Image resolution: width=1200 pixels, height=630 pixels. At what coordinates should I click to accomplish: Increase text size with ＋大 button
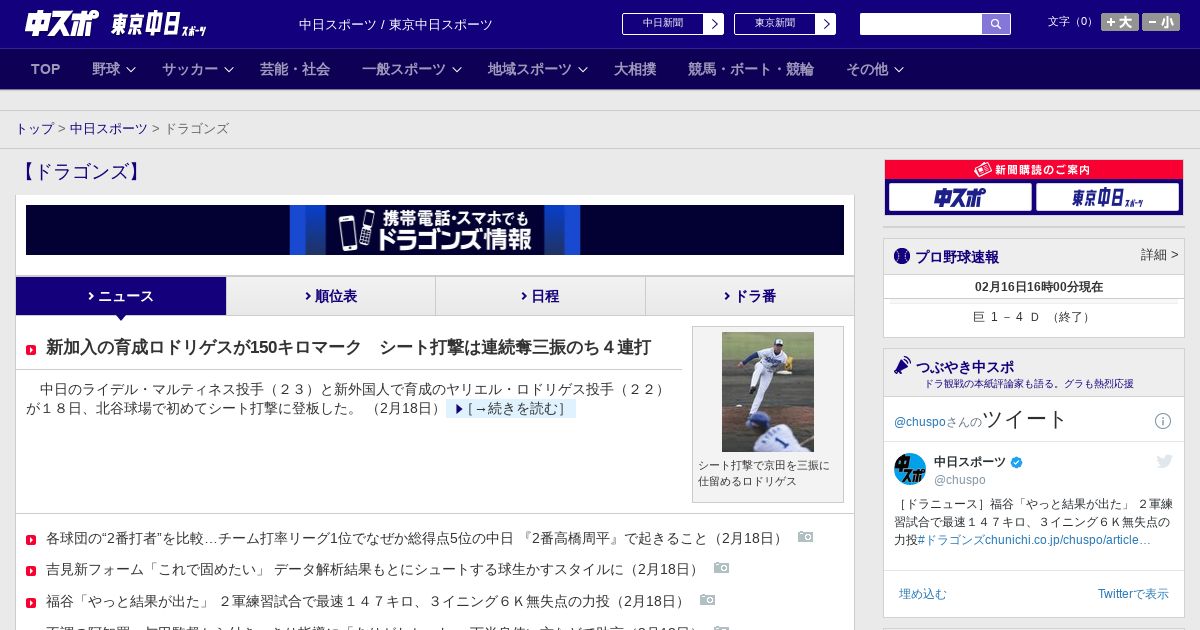tap(1120, 22)
